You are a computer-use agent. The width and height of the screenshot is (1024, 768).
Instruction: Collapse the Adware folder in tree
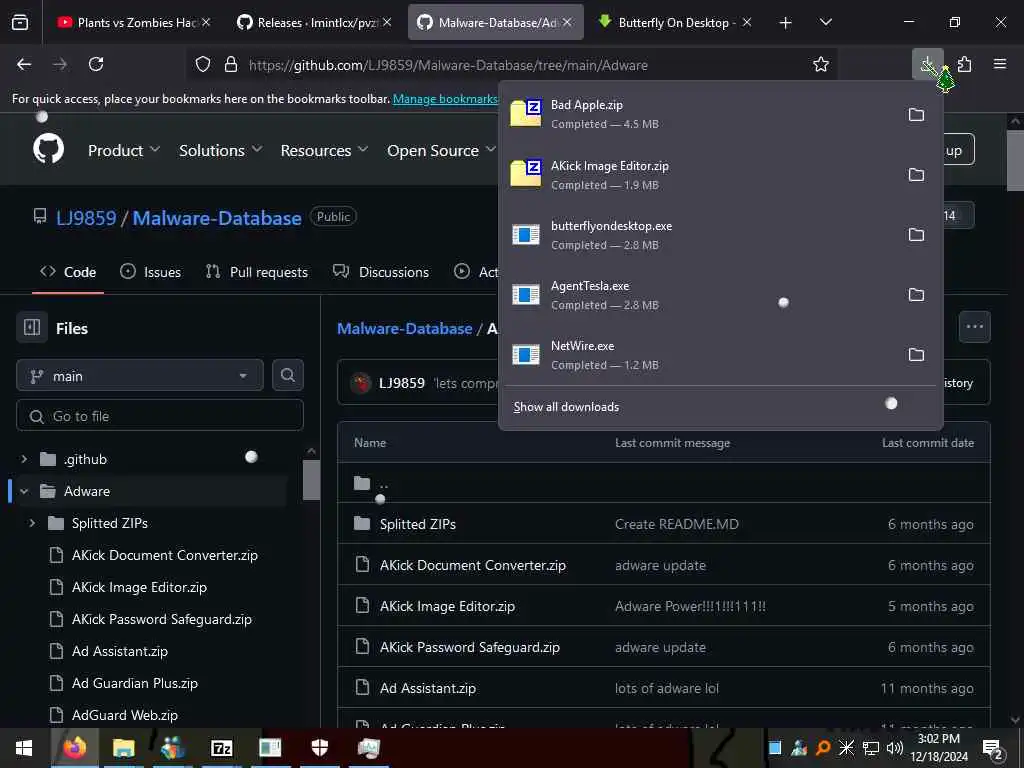[24, 491]
